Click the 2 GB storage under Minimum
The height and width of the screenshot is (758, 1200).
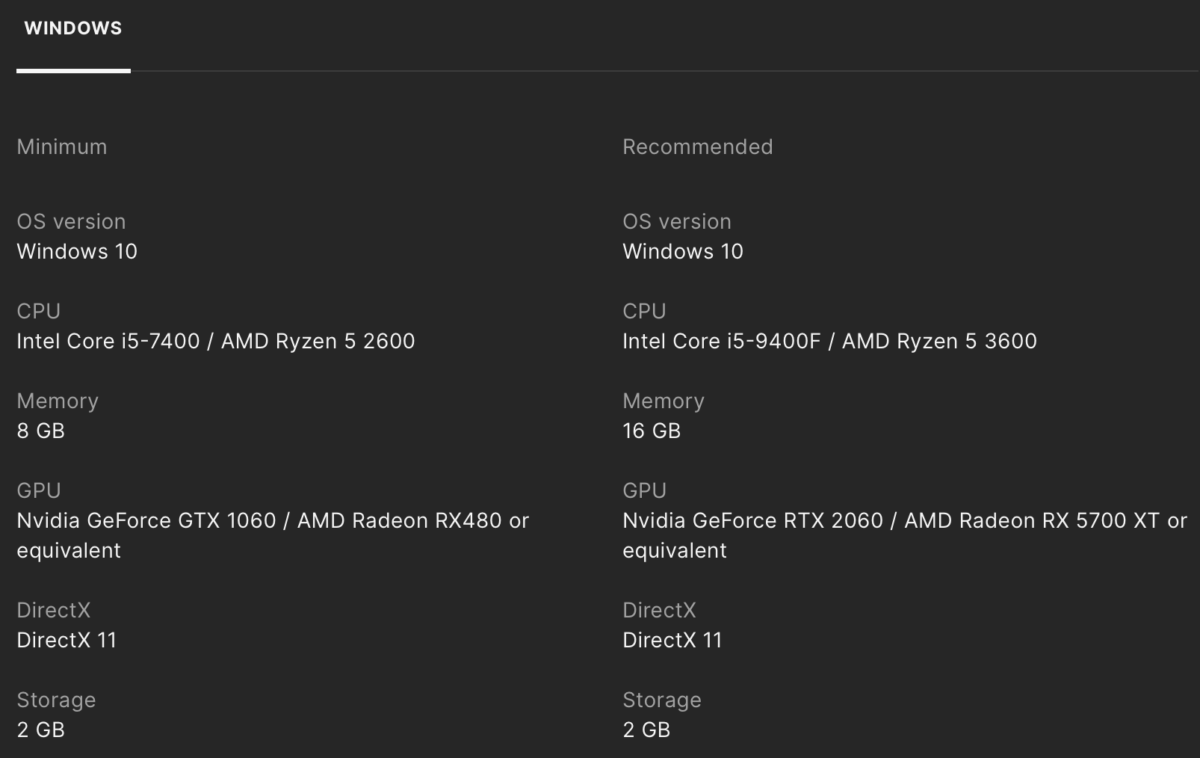point(41,730)
